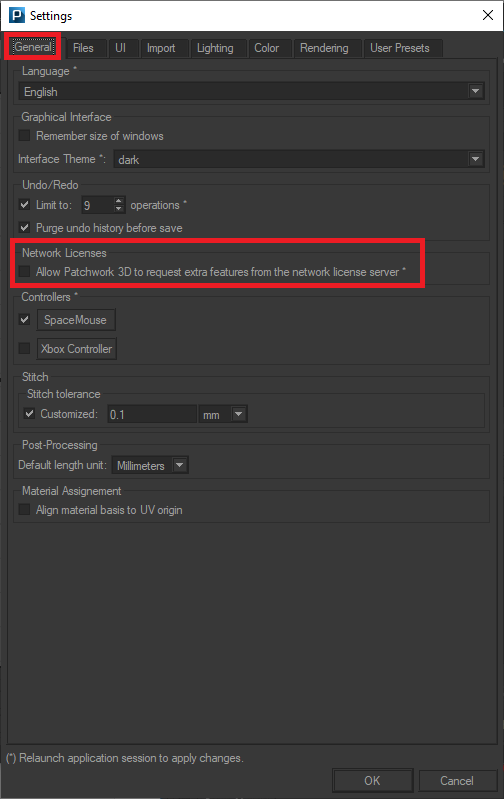The image size is (504, 799).
Task: Toggle the Customized stitch tolerance checkbox
Action: pos(30,413)
